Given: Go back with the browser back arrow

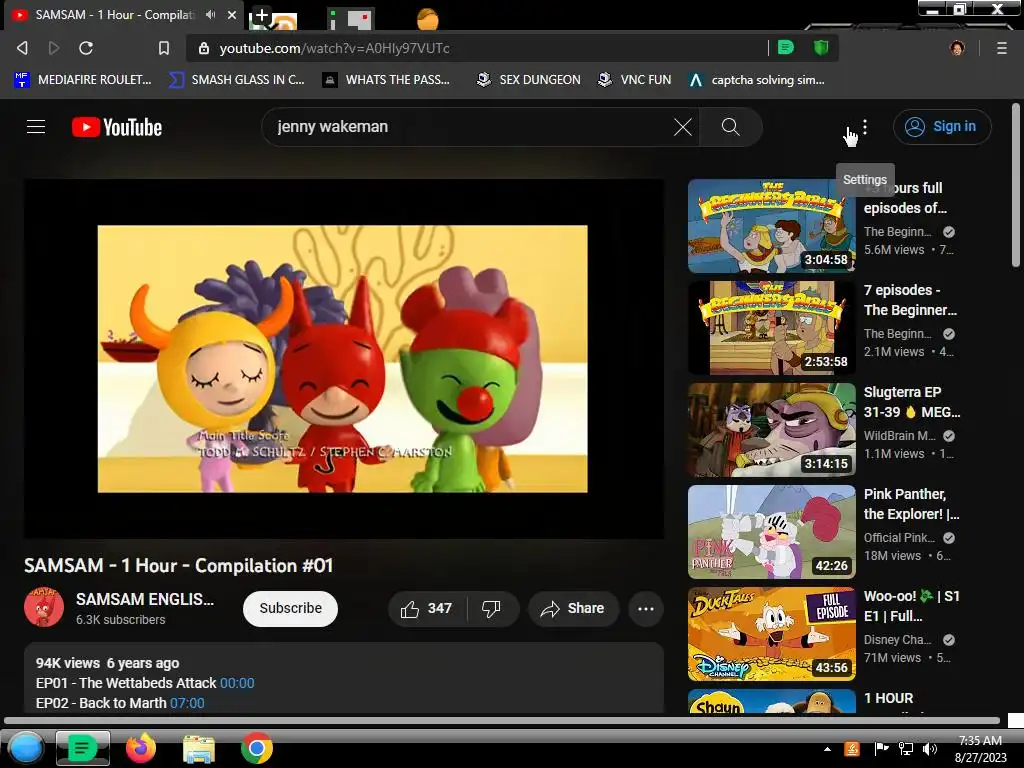Looking at the screenshot, I should 22,48.
